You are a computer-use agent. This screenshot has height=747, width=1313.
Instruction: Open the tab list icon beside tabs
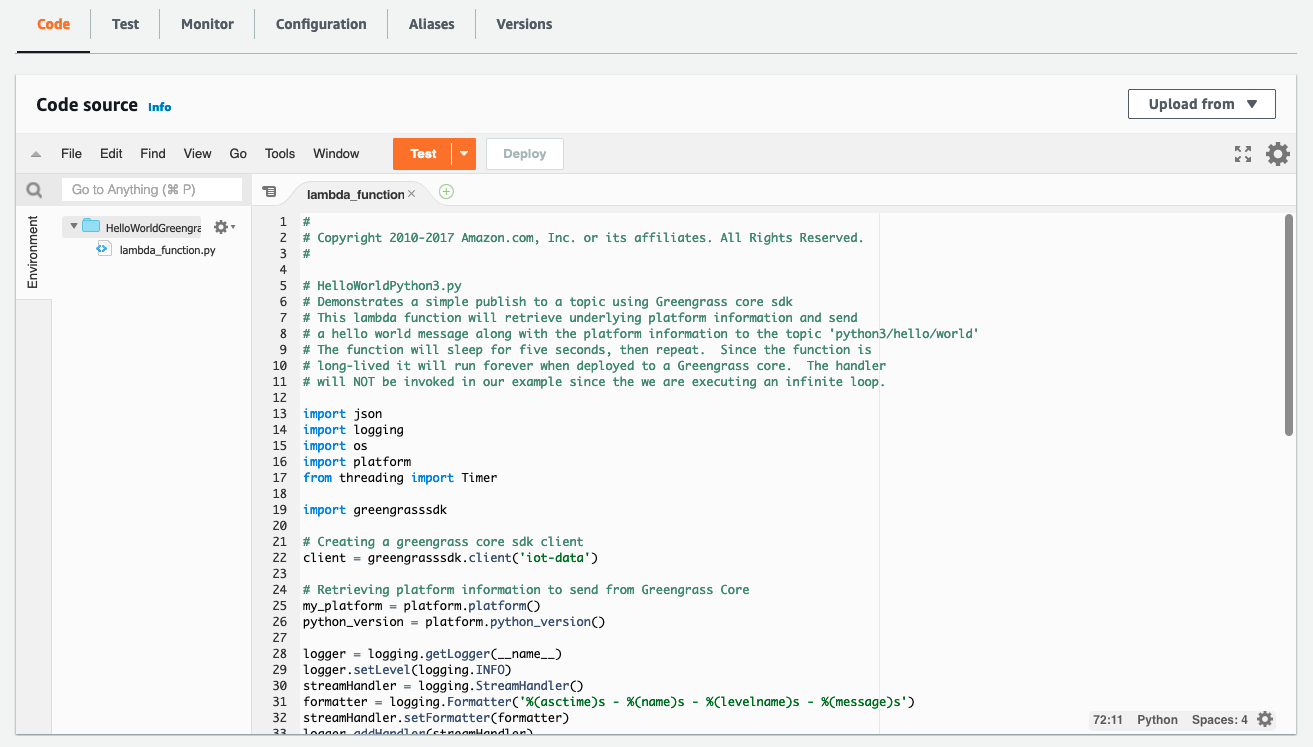269,192
